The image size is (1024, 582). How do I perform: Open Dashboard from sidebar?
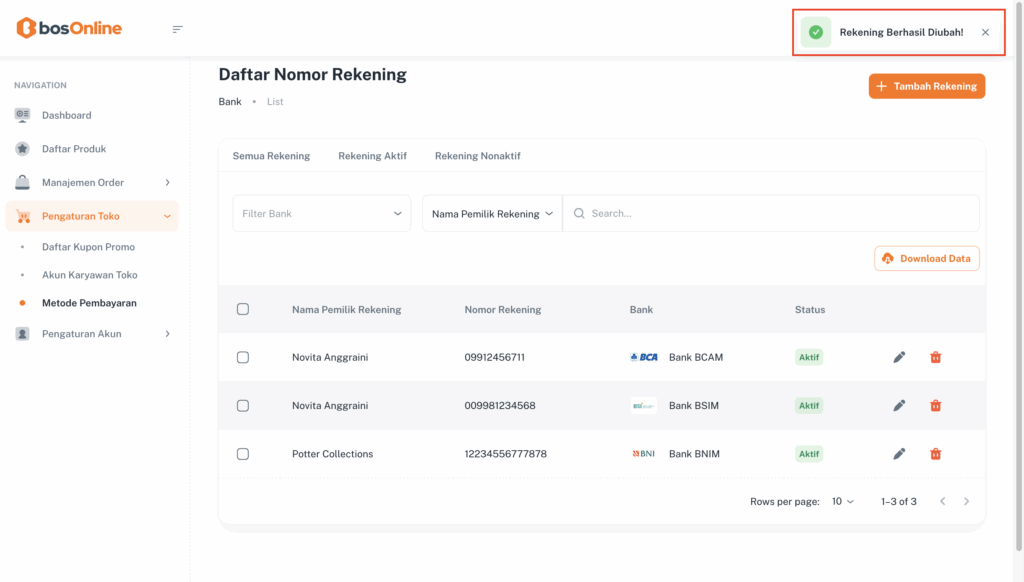(66, 115)
